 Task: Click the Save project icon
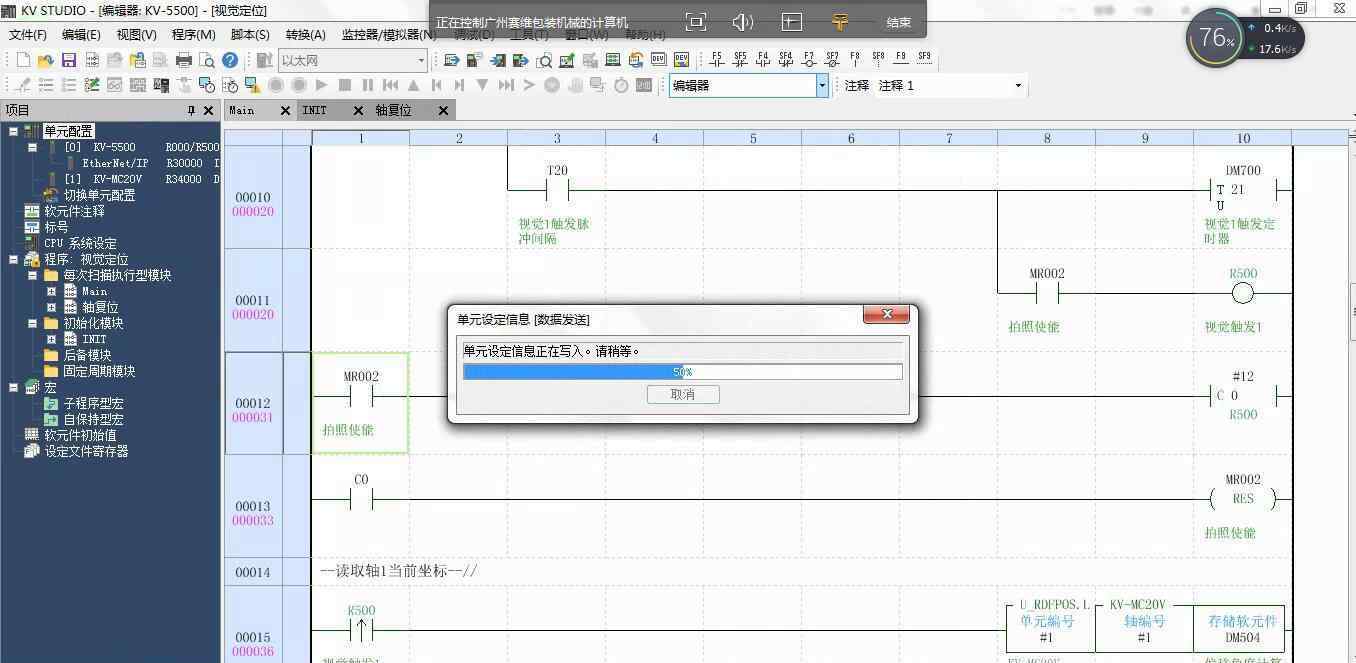[x=69, y=60]
